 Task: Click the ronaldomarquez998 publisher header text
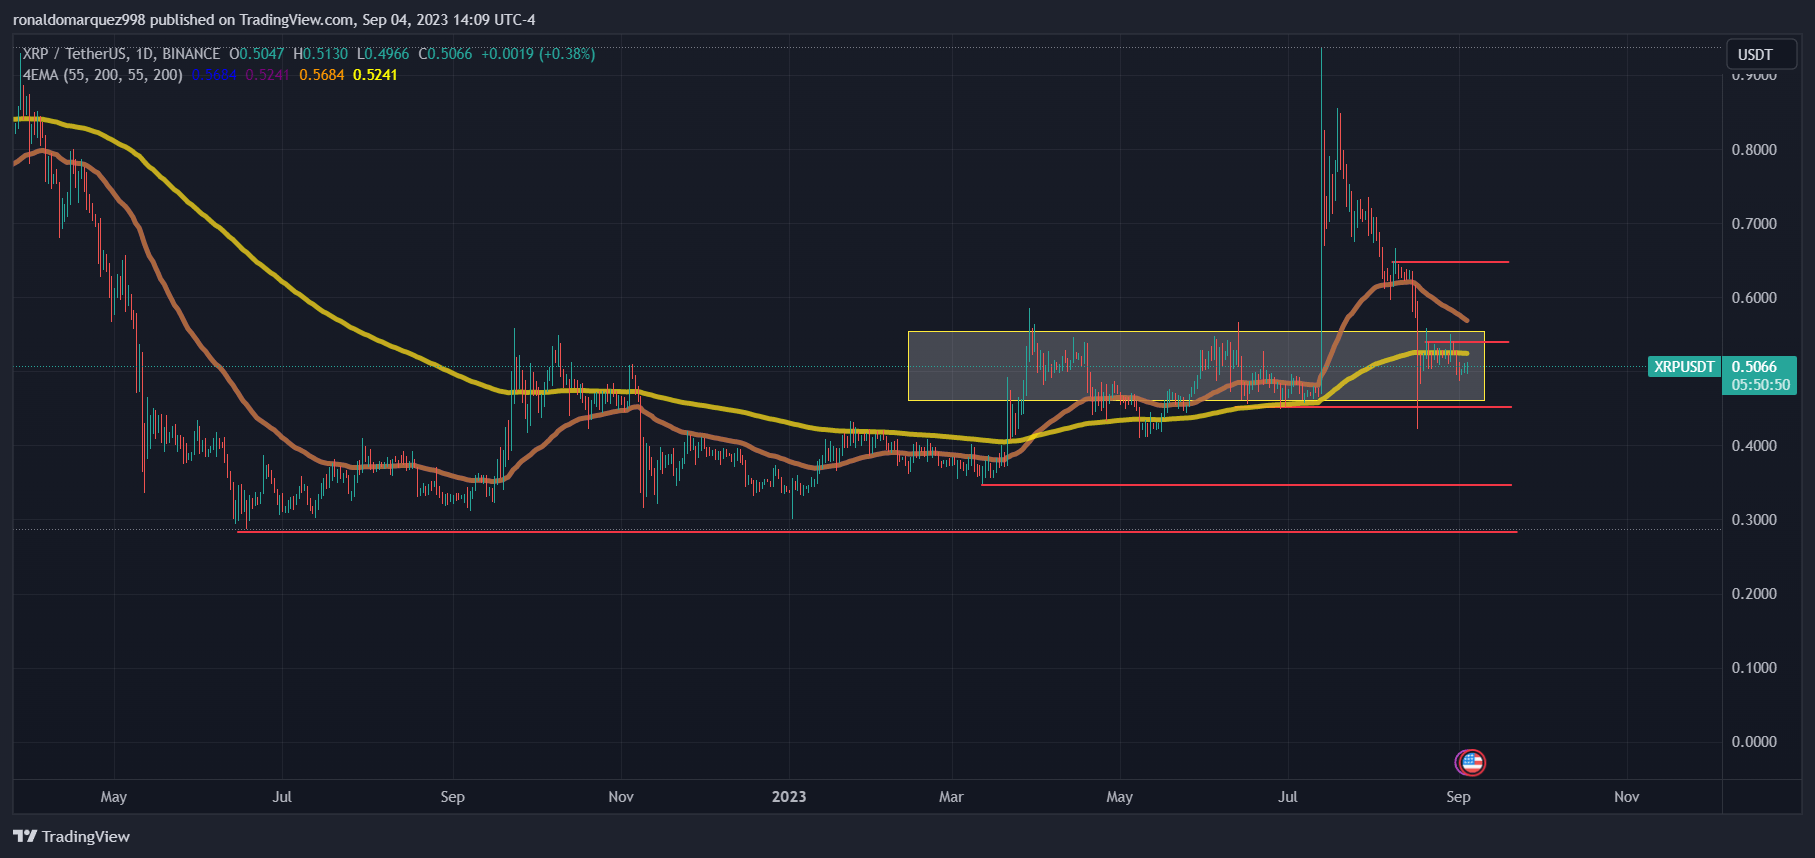pos(274,20)
